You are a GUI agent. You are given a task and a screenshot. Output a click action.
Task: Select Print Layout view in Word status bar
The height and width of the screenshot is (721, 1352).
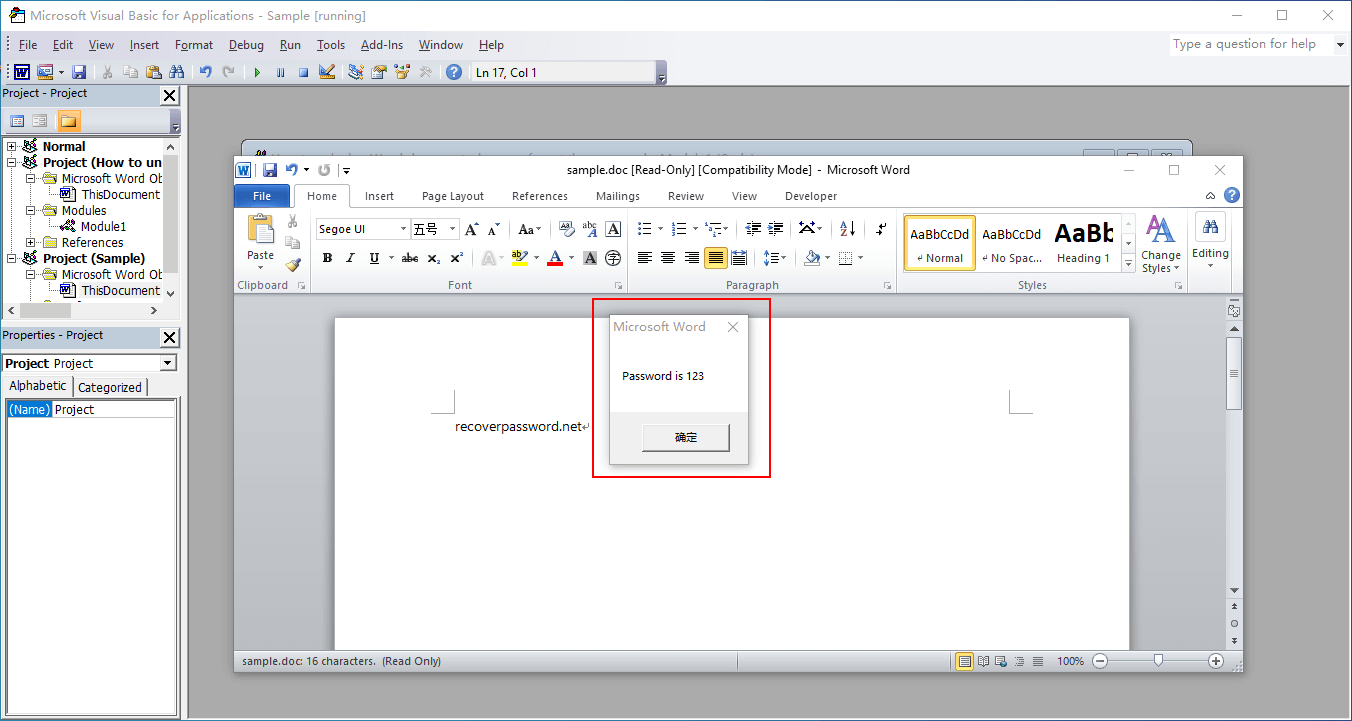click(x=965, y=661)
